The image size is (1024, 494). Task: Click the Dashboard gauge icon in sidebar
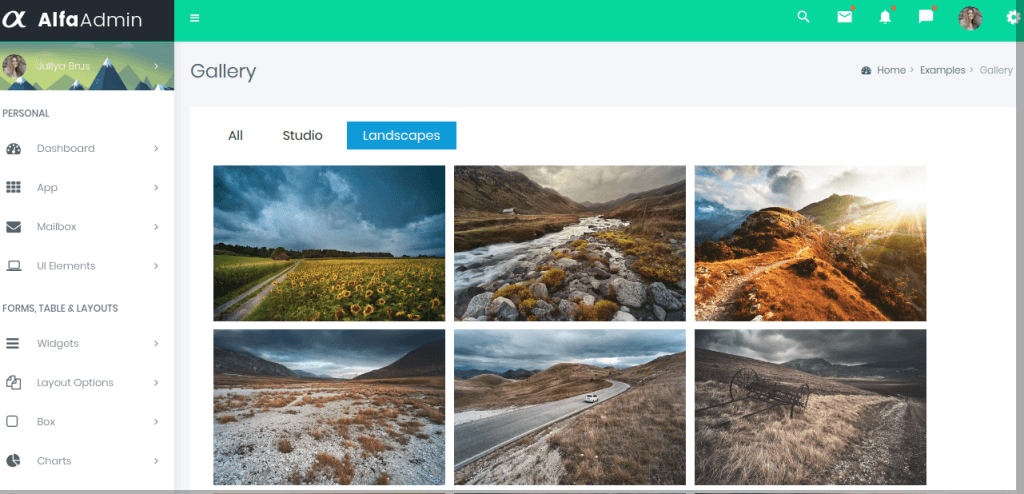click(x=14, y=148)
